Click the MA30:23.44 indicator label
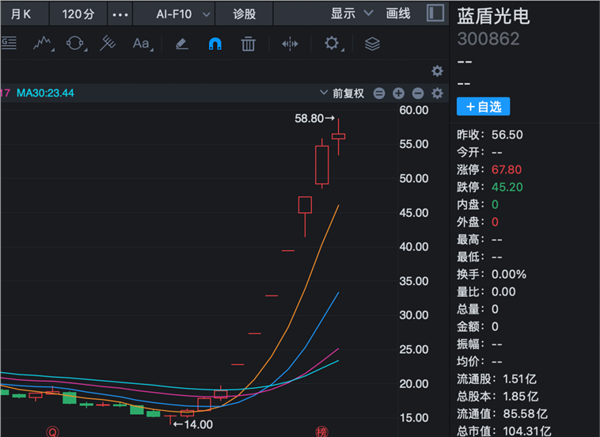The width and height of the screenshot is (600, 437). pos(45,93)
